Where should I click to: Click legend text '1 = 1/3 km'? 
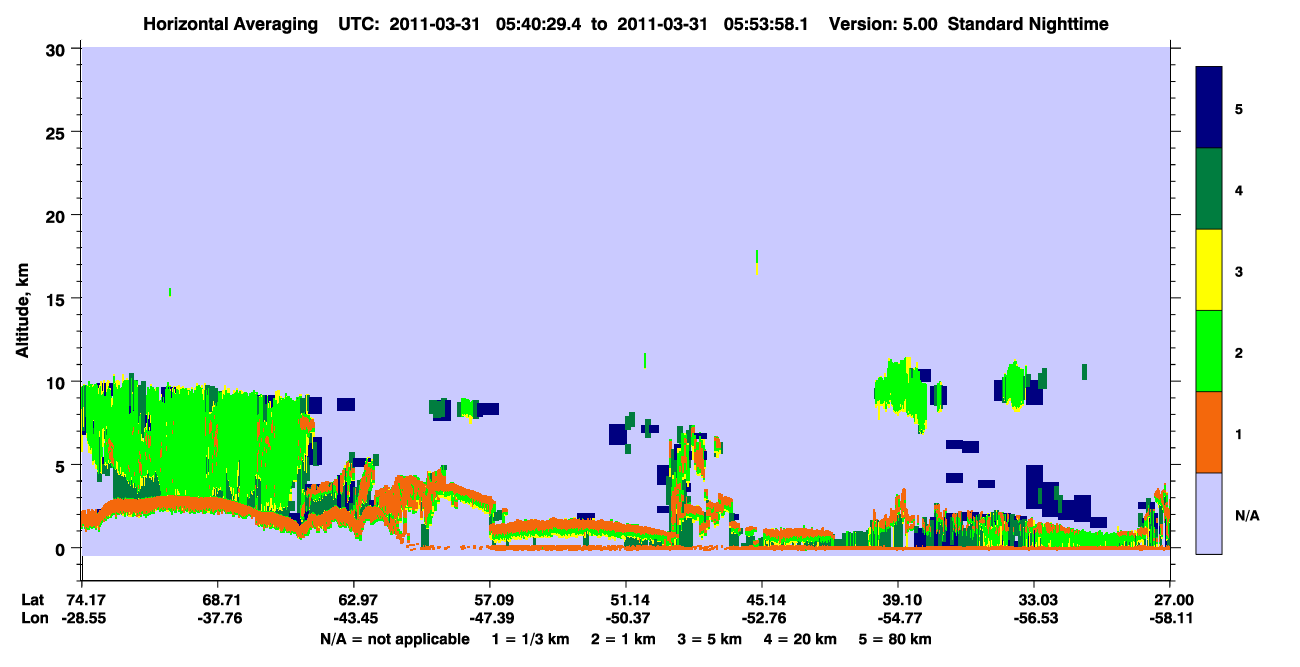(529, 639)
